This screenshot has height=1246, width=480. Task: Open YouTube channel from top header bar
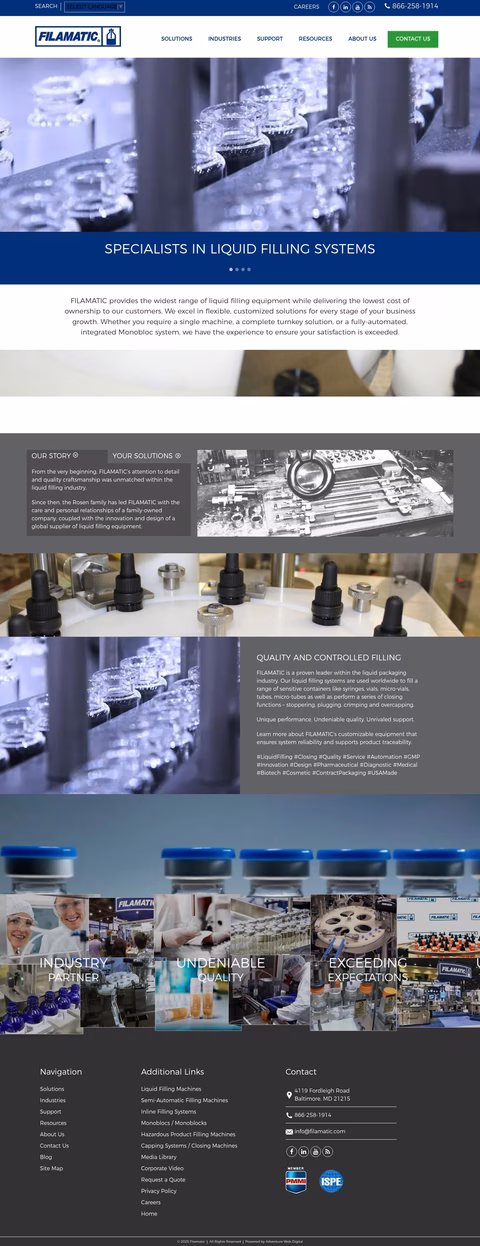coord(358,7)
